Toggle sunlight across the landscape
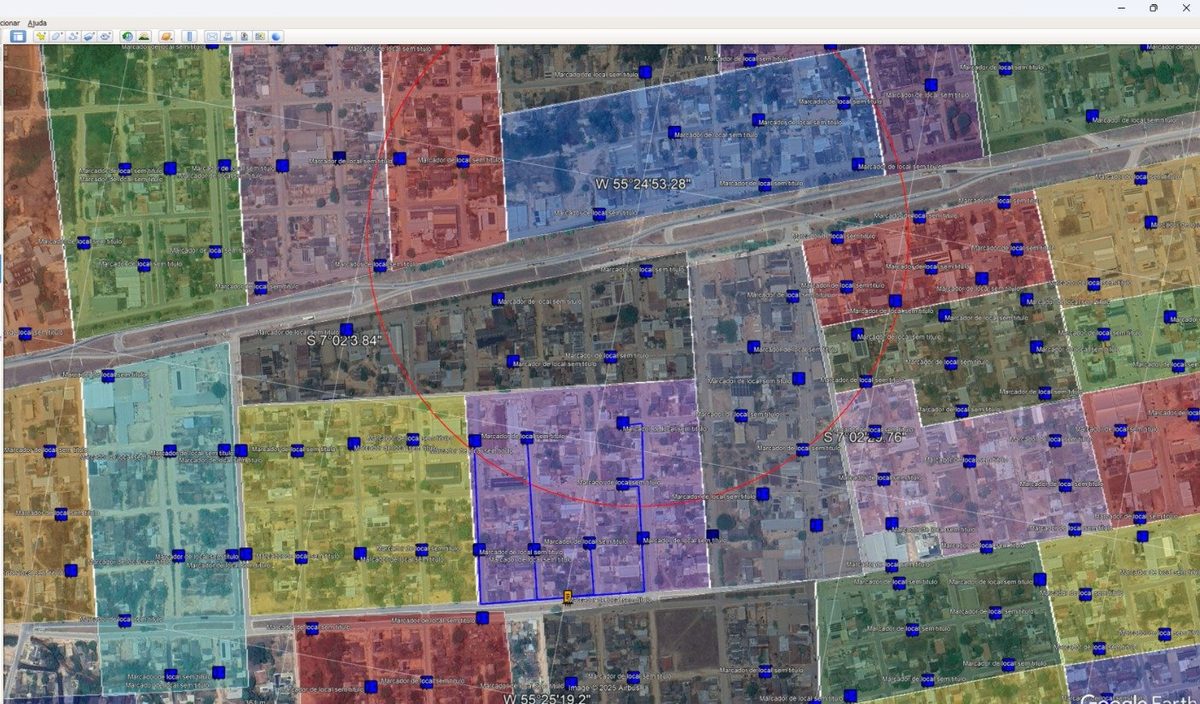This screenshot has width=1200, height=704. pyautogui.click(x=144, y=36)
